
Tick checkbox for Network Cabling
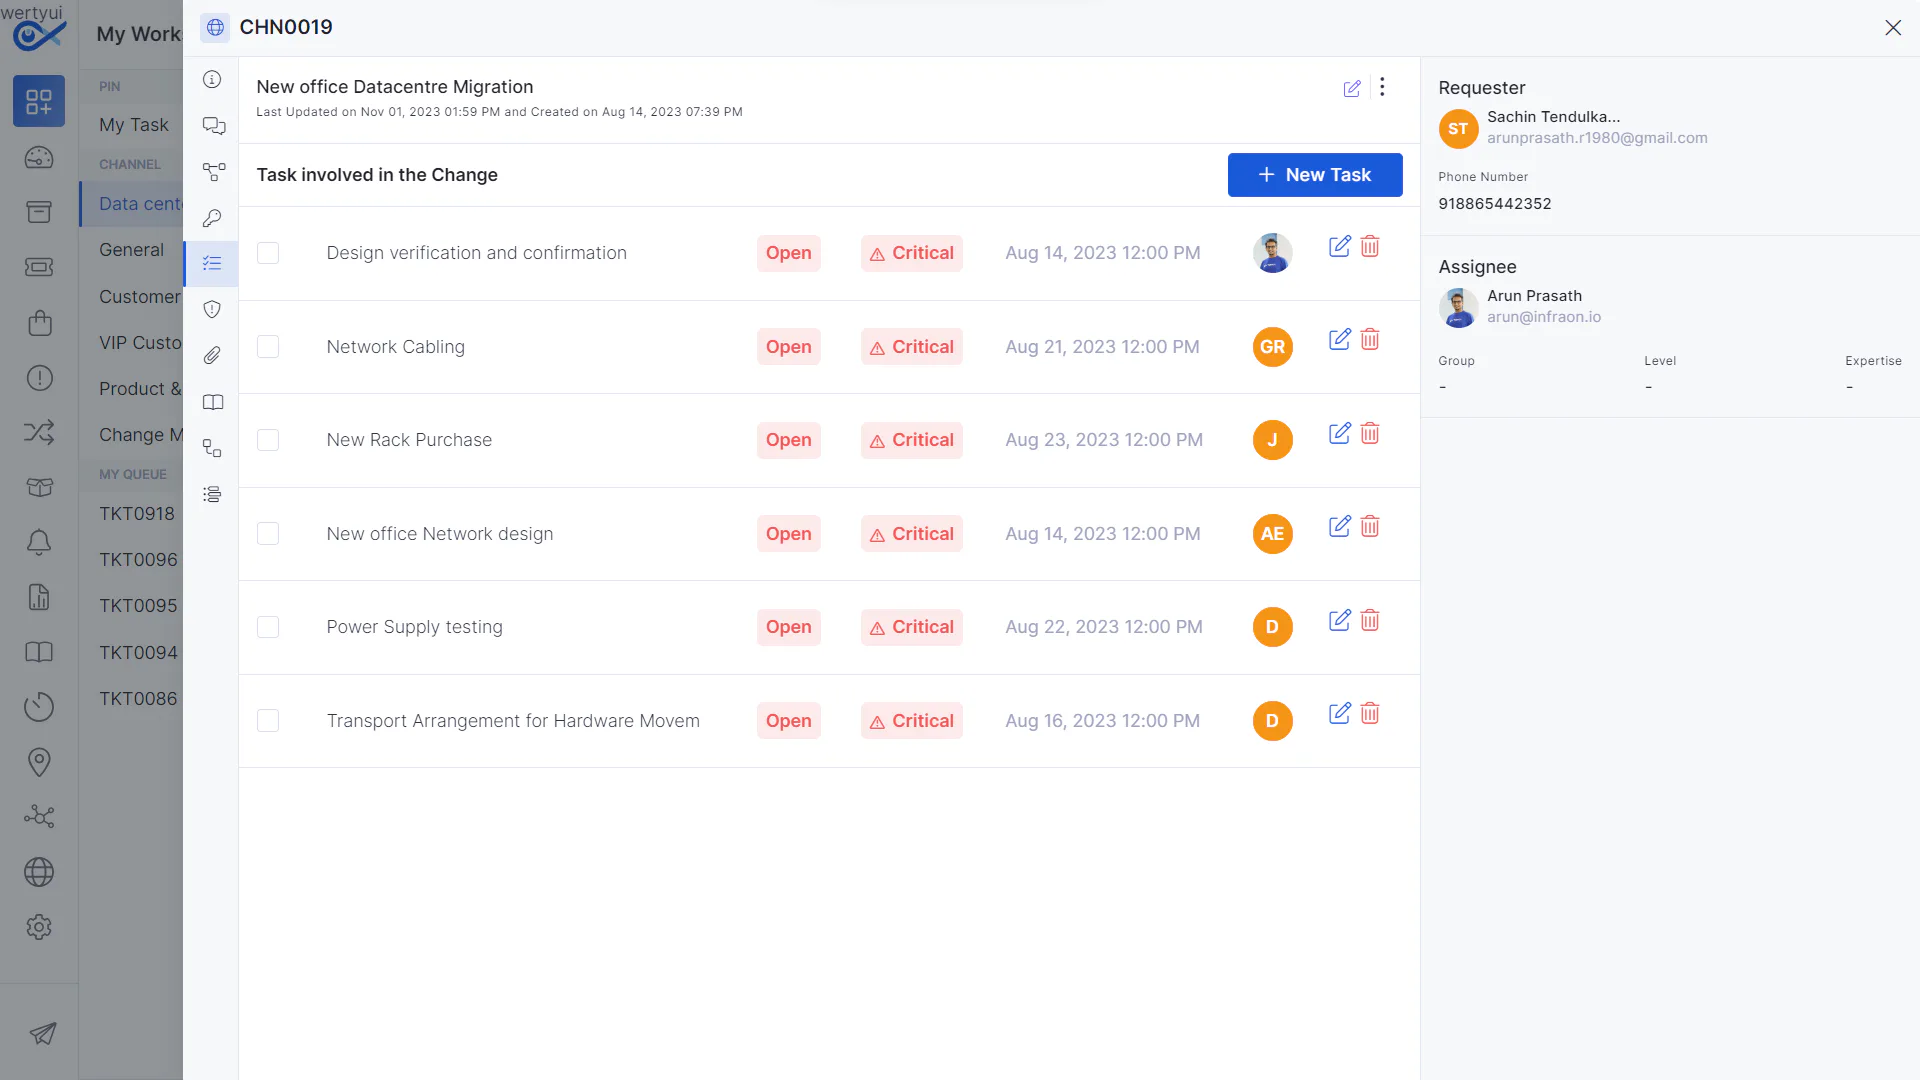(268, 347)
